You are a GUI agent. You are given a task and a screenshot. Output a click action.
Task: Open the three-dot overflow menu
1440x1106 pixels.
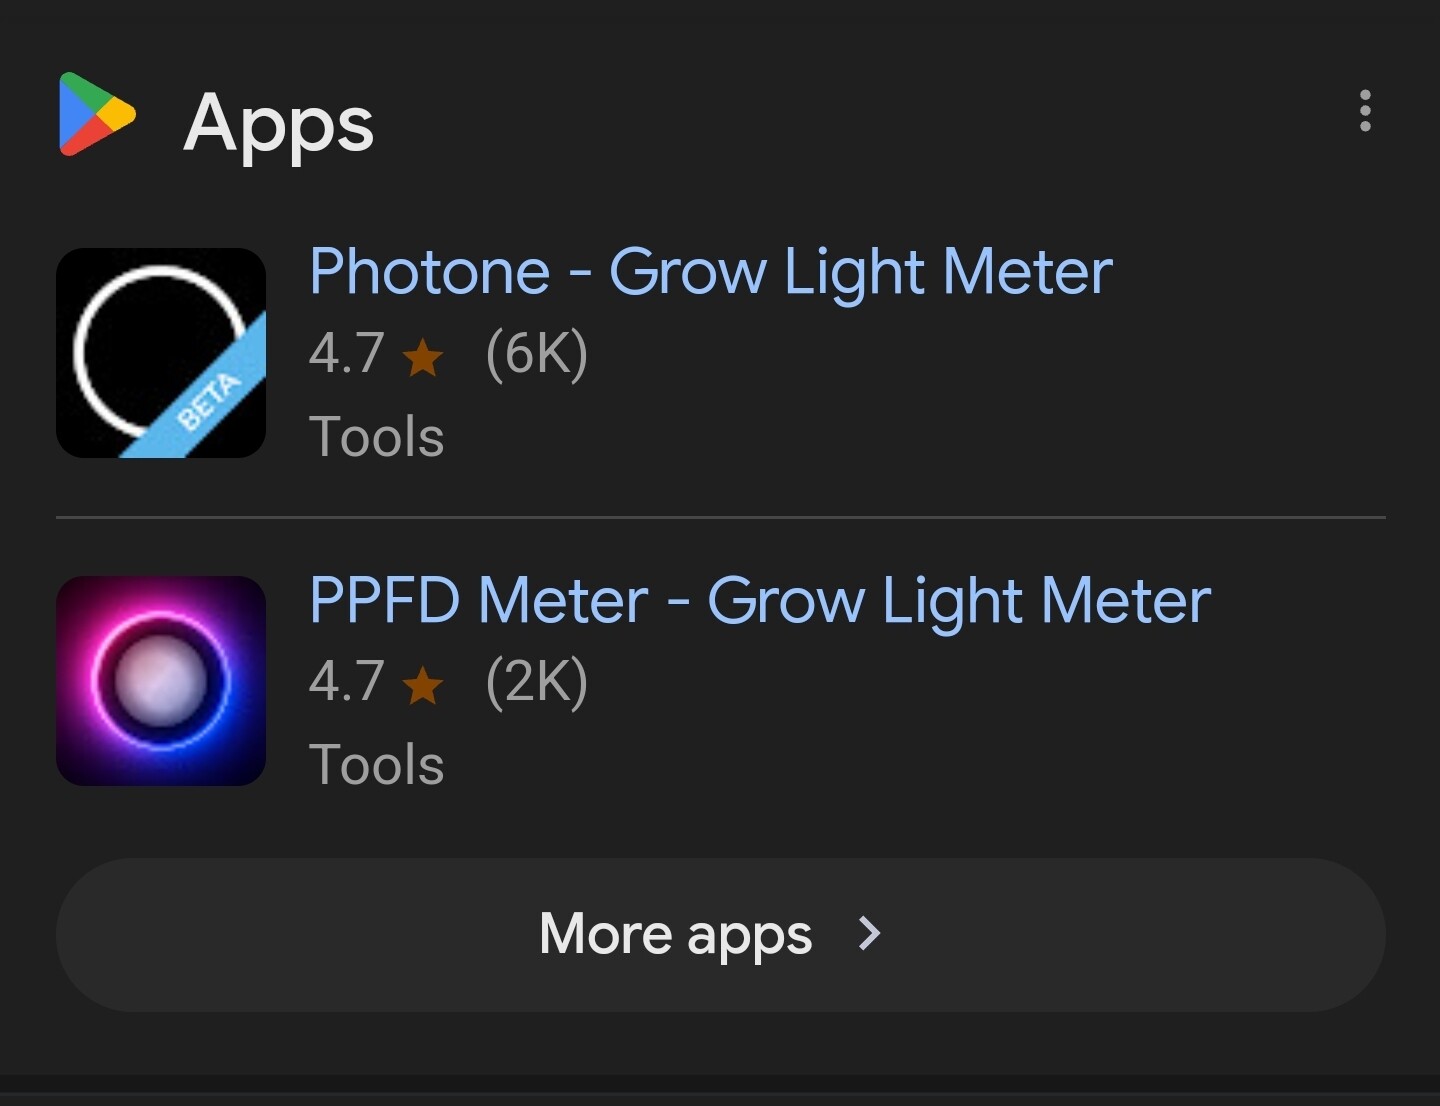pyautogui.click(x=1365, y=110)
